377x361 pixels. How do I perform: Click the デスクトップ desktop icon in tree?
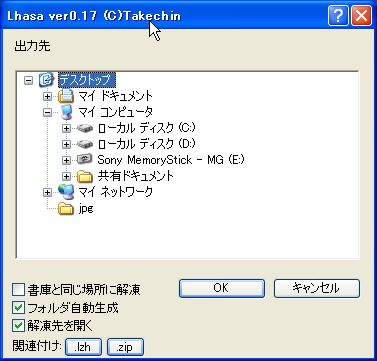tap(45, 80)
